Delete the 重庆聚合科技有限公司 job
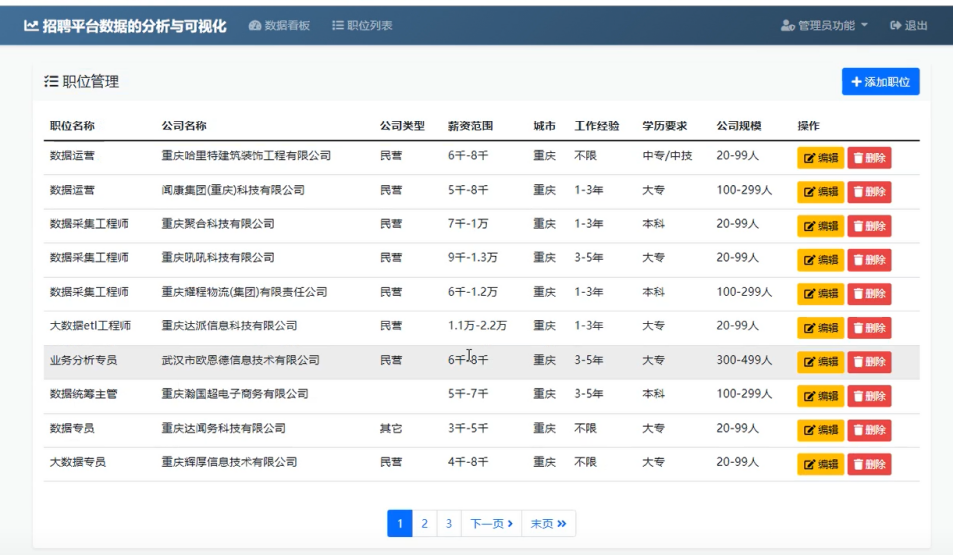The width and height of the screenshot is (953, 555). tap(869, 226)
